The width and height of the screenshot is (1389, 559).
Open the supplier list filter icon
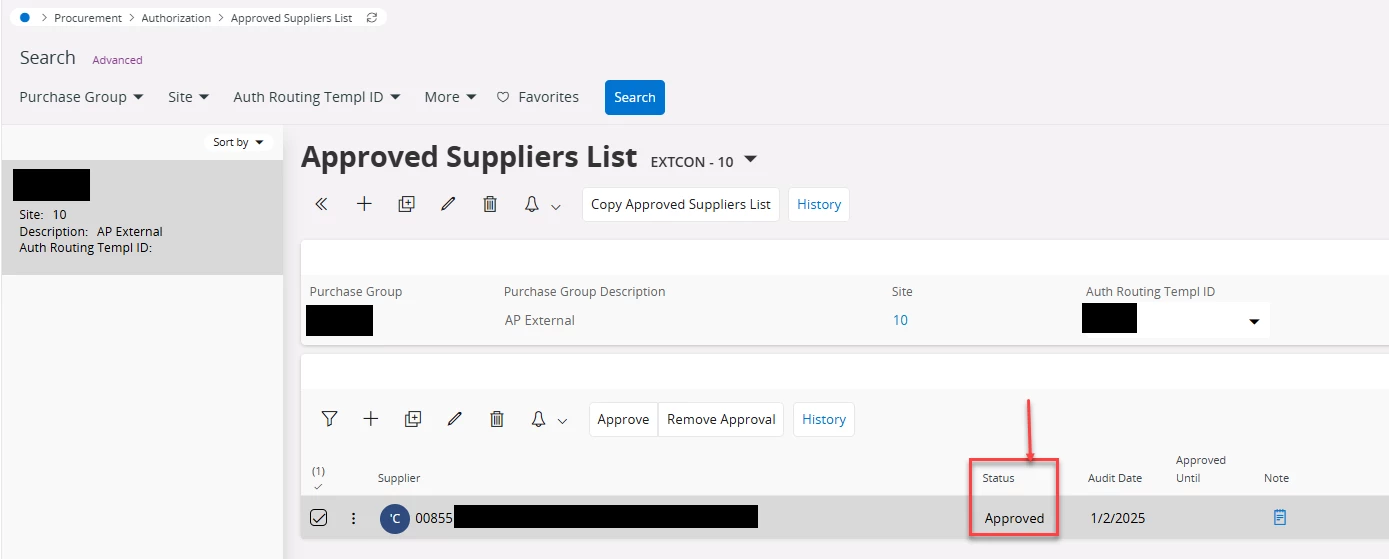(x=329, y=419)
